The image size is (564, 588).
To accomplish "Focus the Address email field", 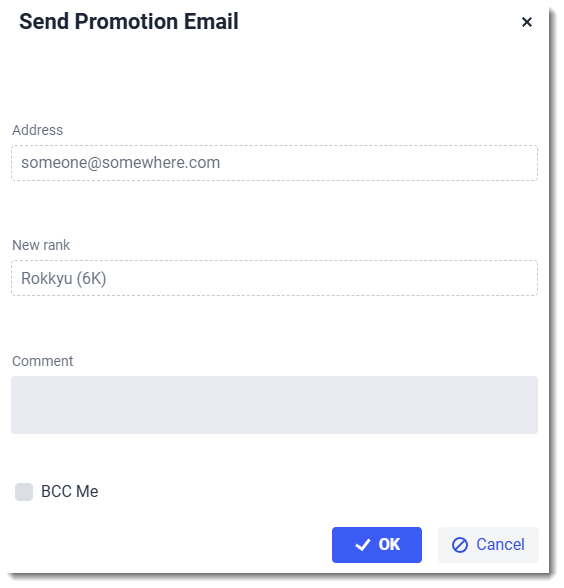I will click(x=274, y=163).
